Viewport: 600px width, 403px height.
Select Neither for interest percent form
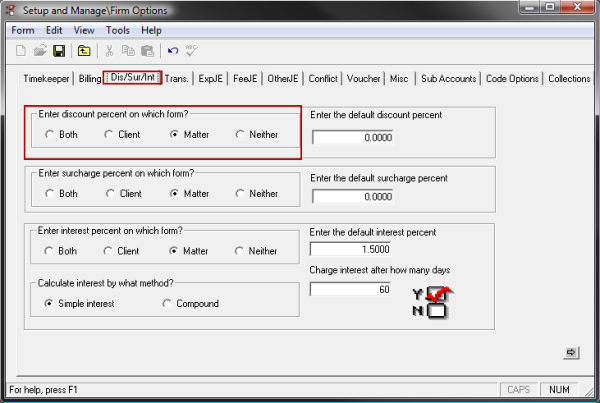point(240,251)
